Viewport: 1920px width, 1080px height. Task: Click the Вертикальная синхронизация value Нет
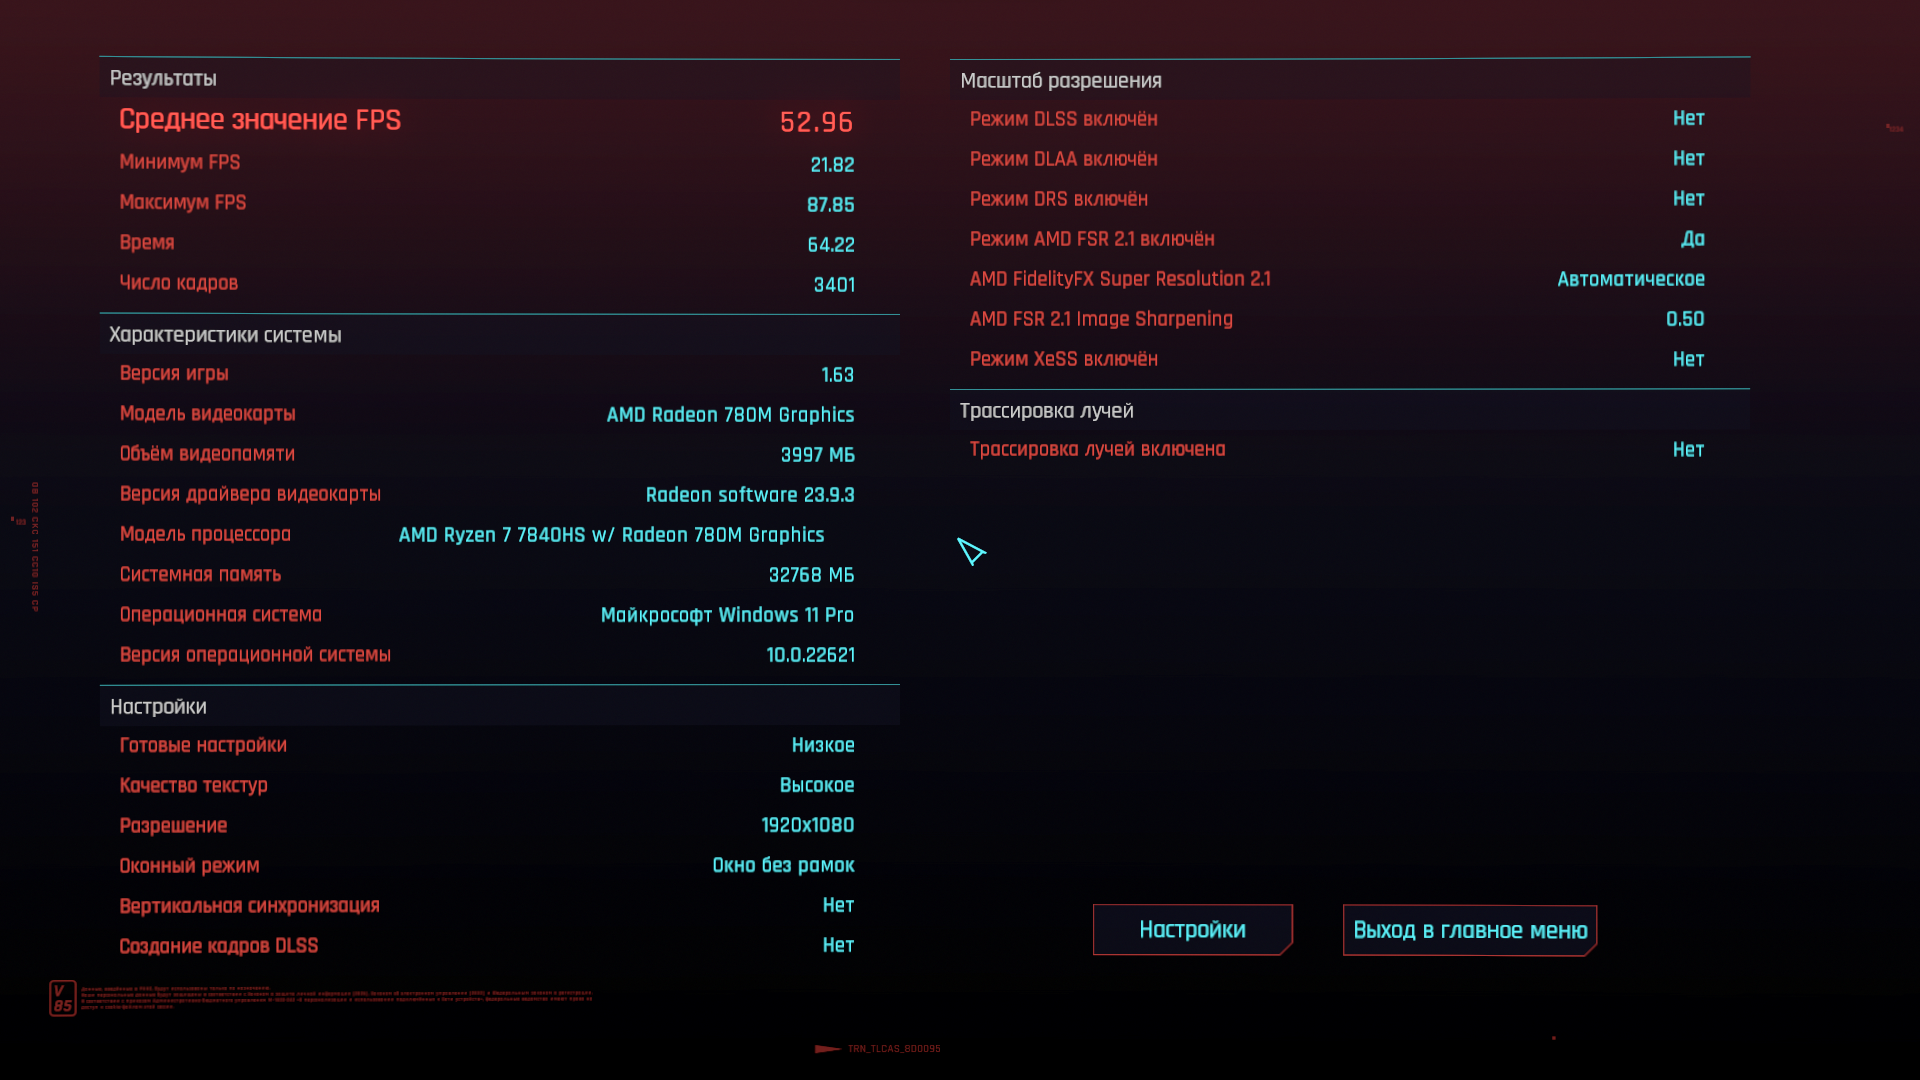pos(838,905)
